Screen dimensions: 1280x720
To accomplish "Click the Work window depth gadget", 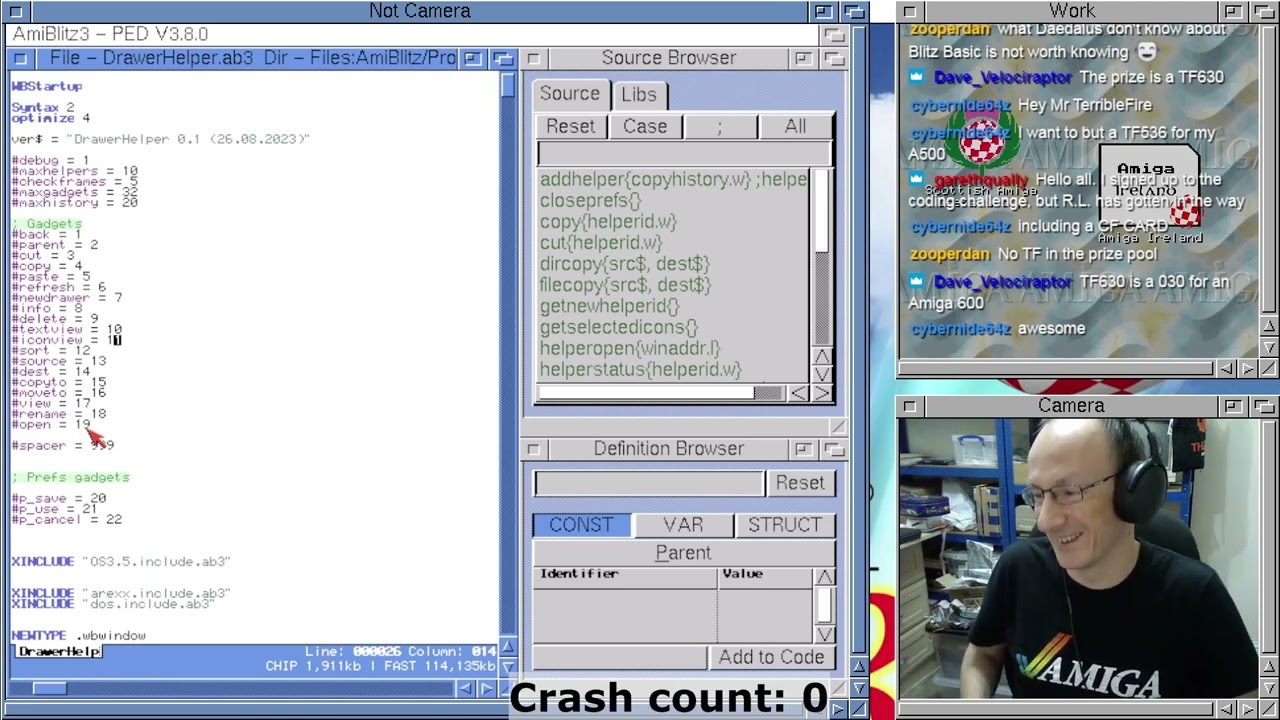I will [x=1265, y=11].
